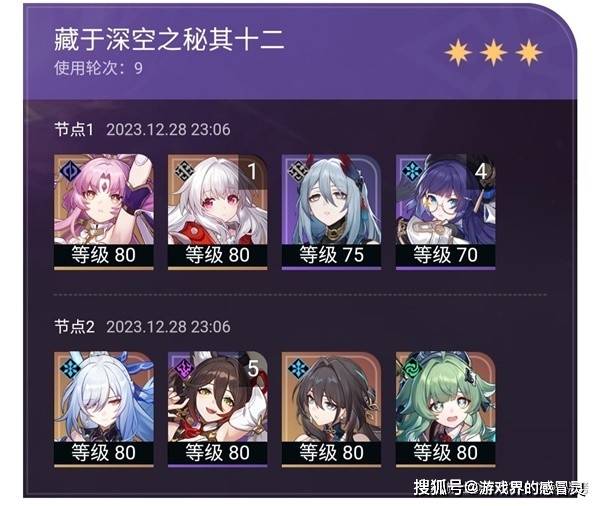Viewport: 600px width, 506px height.
Task: Click the 等级 75 level label
Action: pos(331,255)
